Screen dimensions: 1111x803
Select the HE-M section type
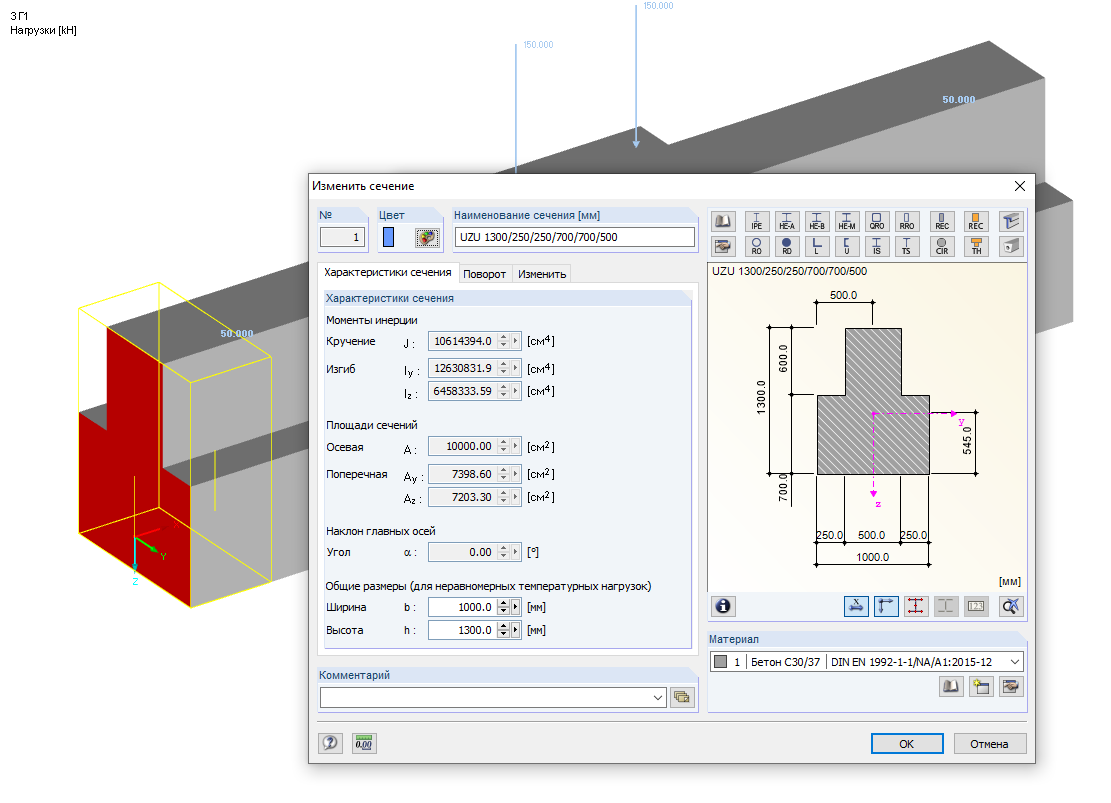pos(847,222)
